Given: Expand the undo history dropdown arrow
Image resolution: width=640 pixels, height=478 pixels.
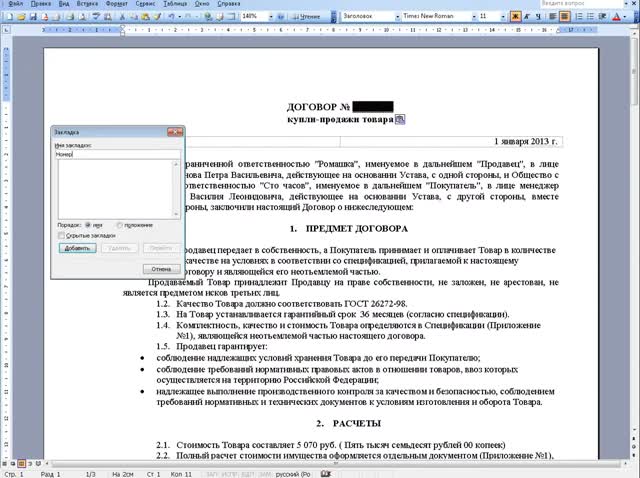Looking at the screenshot, I should [179, 17].
